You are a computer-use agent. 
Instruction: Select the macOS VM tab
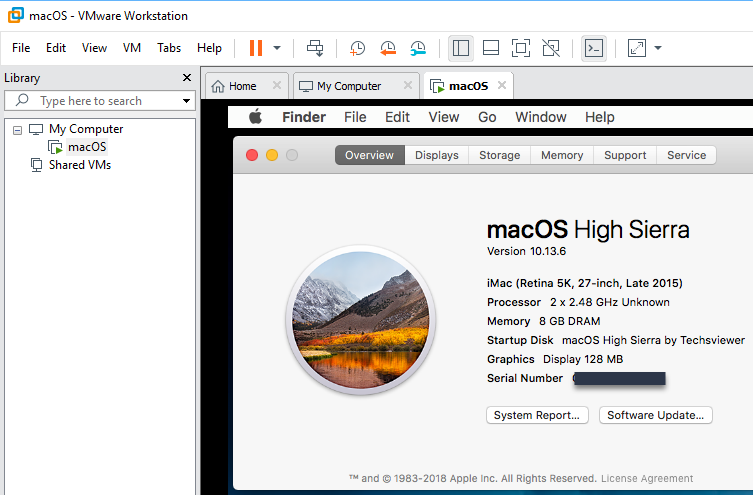coord(468,86)
